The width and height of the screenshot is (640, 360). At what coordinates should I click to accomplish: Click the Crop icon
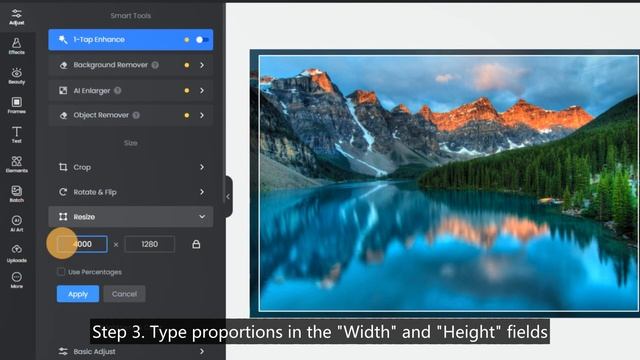point(63,167)
